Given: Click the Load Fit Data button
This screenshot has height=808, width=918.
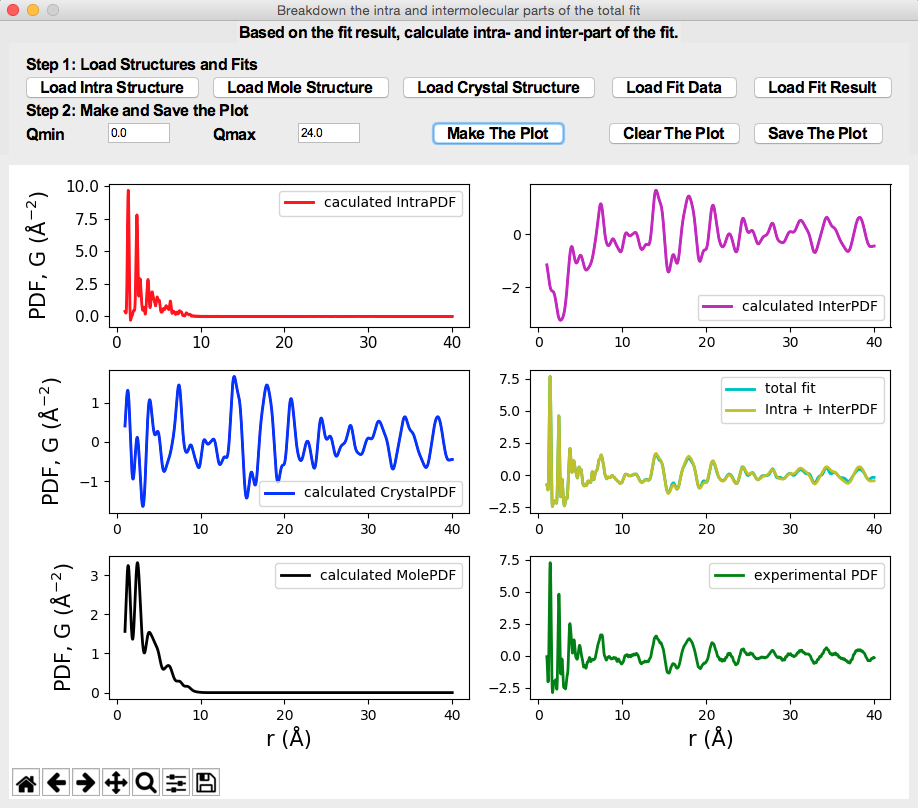Looking at the screenshot, I should point(674,87).
